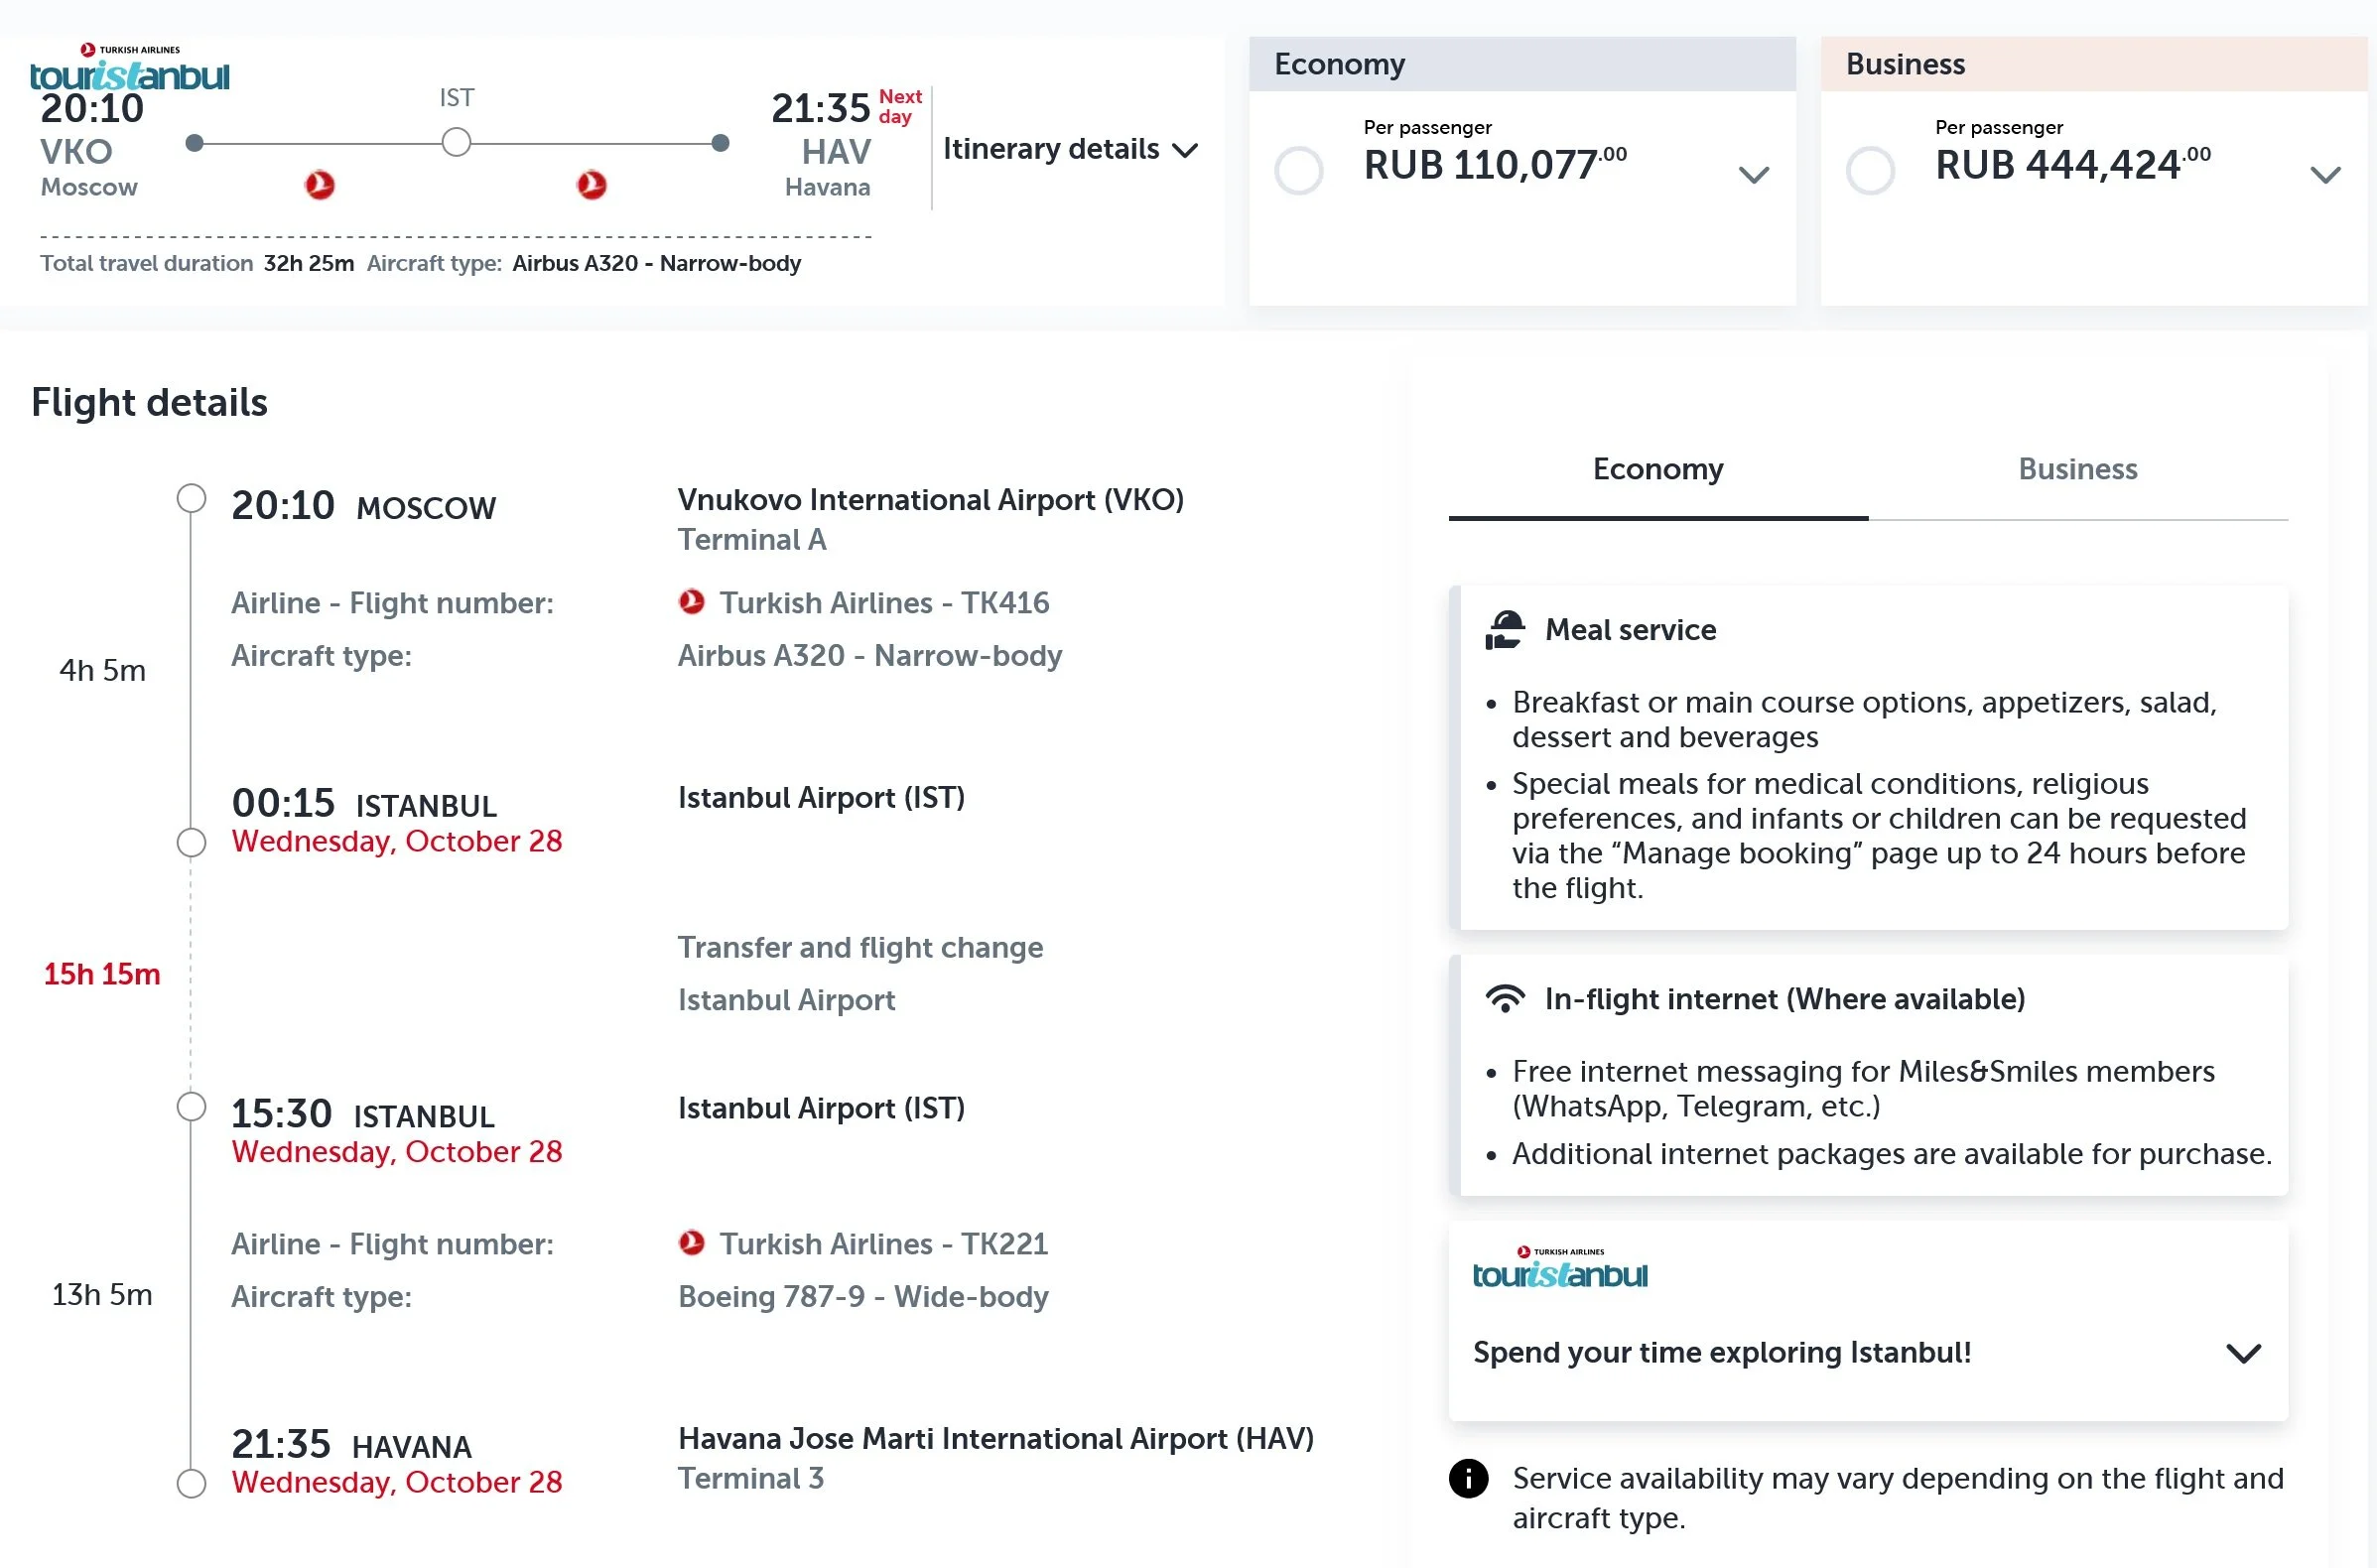Switch to the Economy services tab
This screenshot has width=2377, height=1568.
(x=1657, y=470)
